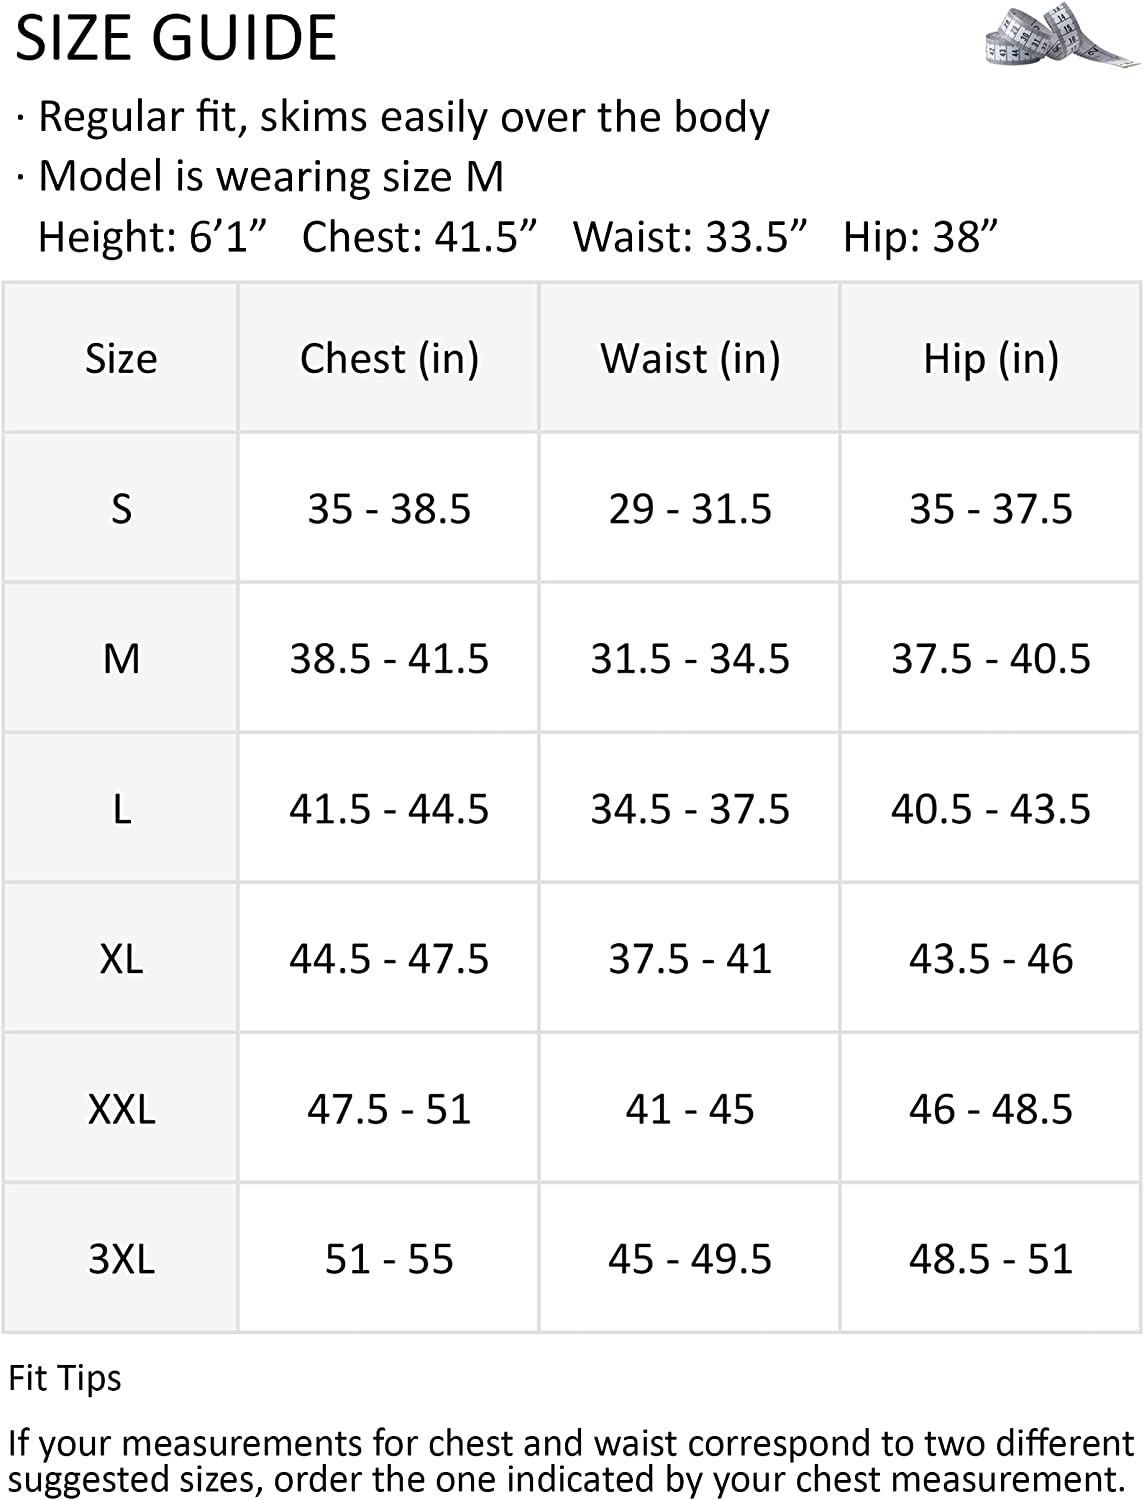Select the size M row label
This screenshot has height=1500, width=1144.
coord(121,658)
